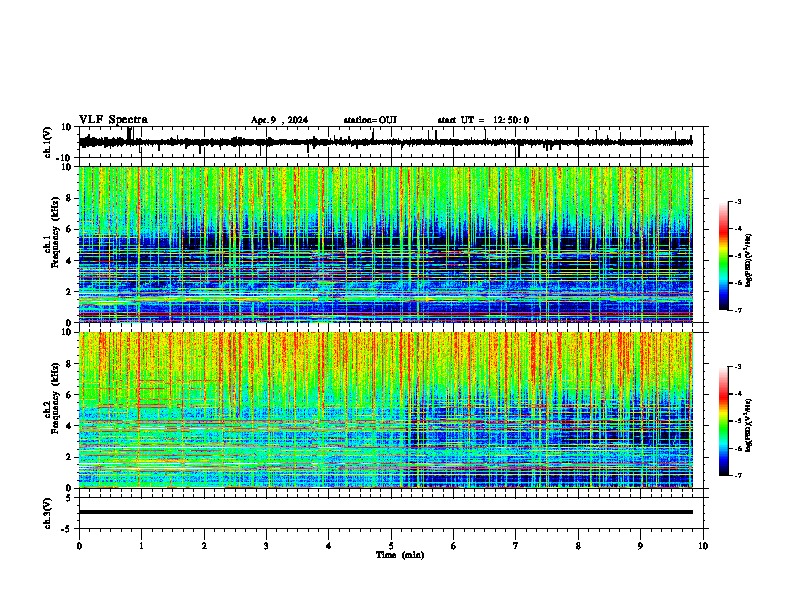Click the ch.2 spectrogram panel

[x=385, y=410]
